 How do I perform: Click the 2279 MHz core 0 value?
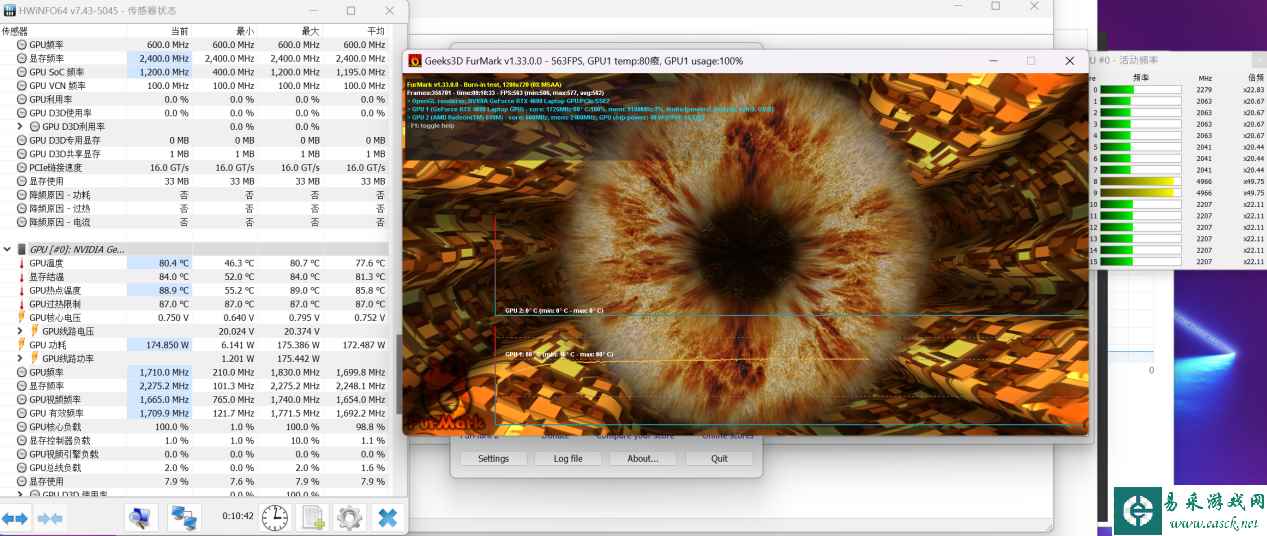pos(1204,89)
